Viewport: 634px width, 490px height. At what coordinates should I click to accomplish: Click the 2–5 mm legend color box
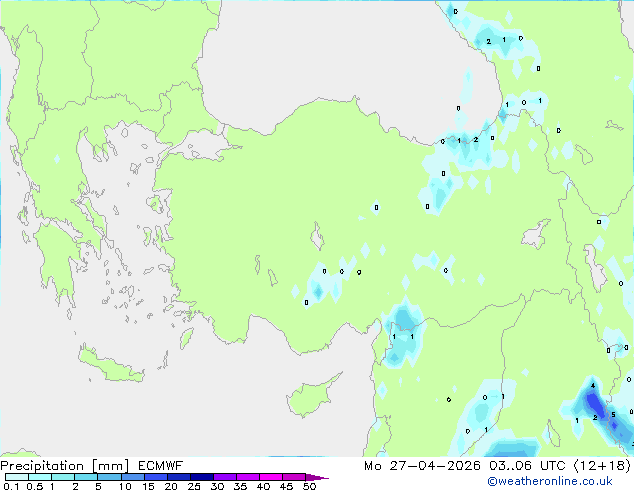(86, 477)
